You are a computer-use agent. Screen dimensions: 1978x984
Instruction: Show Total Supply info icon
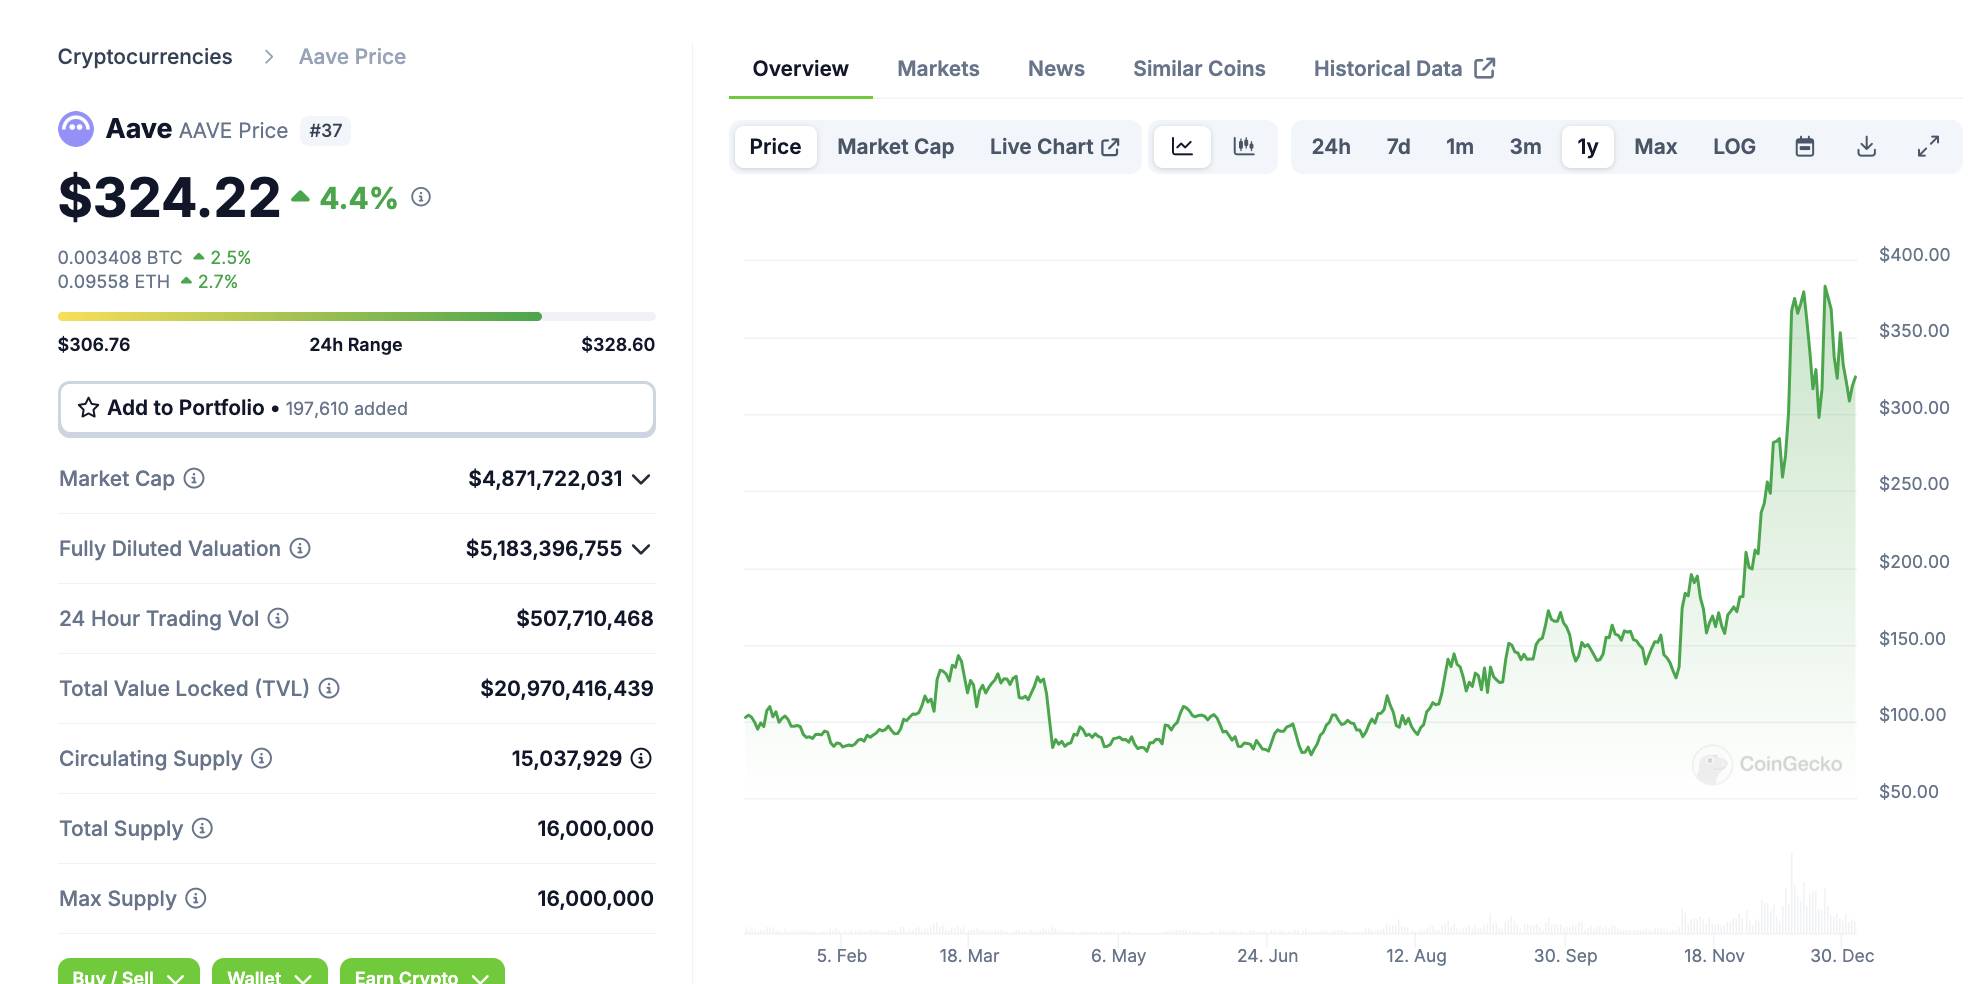[202, 828]
